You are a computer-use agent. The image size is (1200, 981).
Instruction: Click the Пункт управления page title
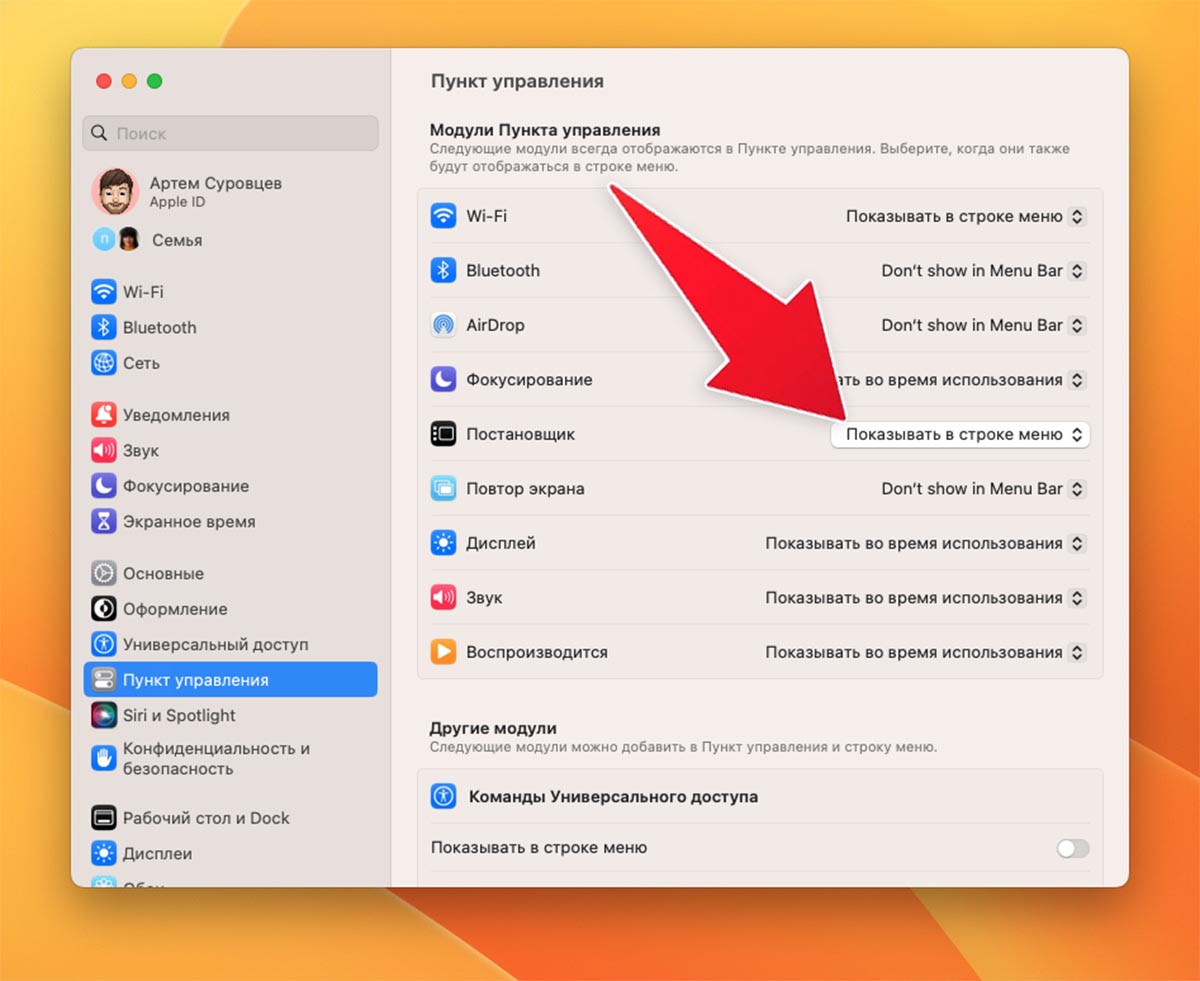click(x=517, y=81)
